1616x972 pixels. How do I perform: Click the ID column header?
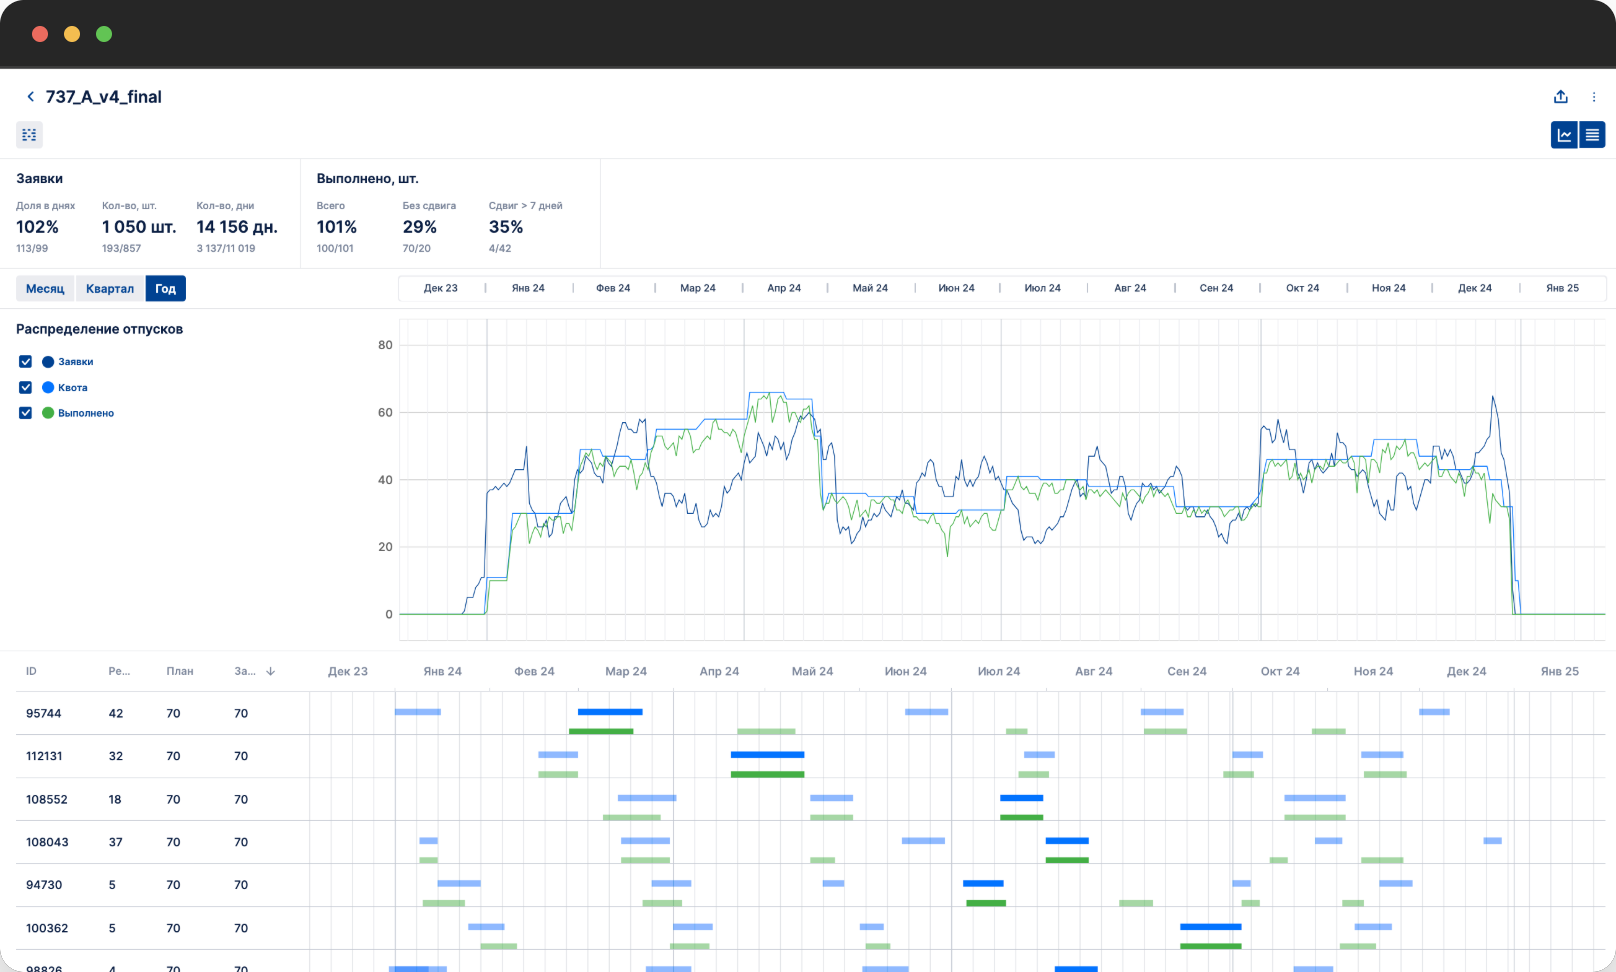point(31,671)
